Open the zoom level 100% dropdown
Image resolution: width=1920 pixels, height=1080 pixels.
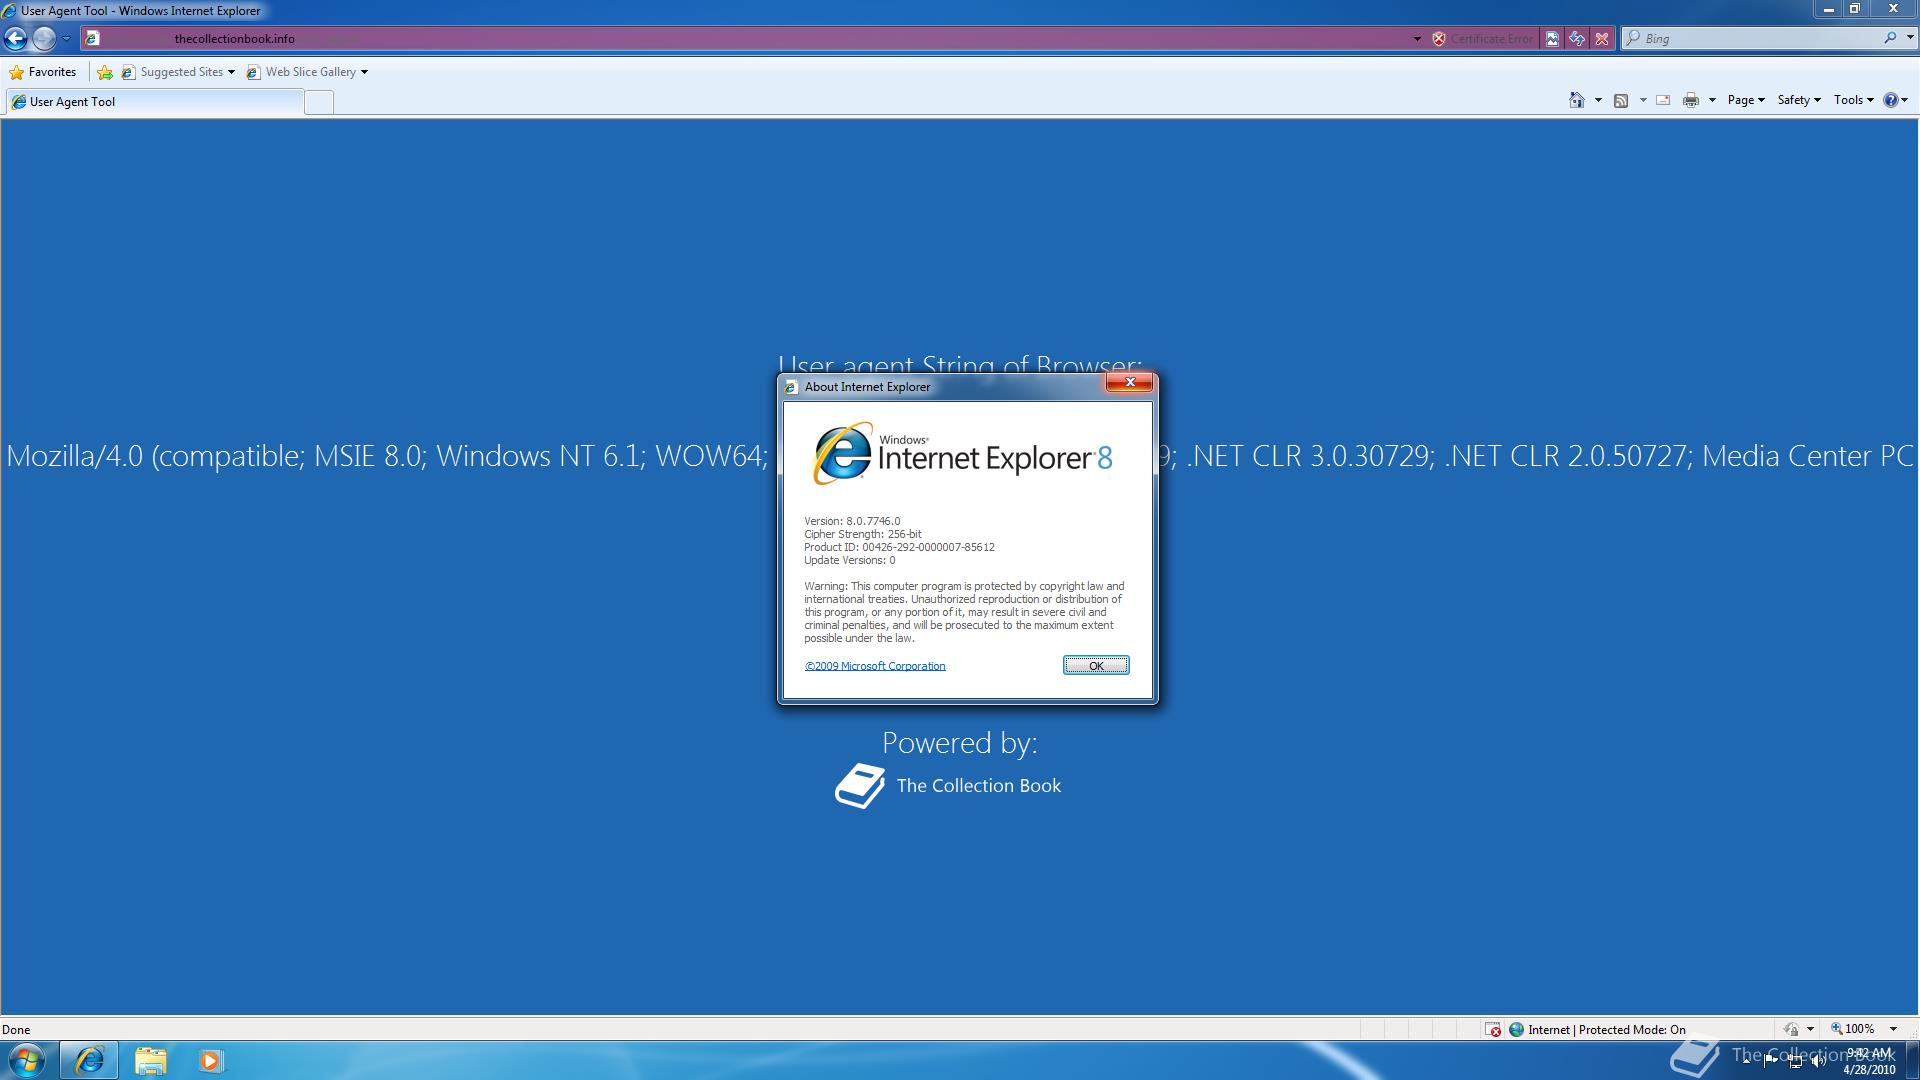click(1892, 1029)
